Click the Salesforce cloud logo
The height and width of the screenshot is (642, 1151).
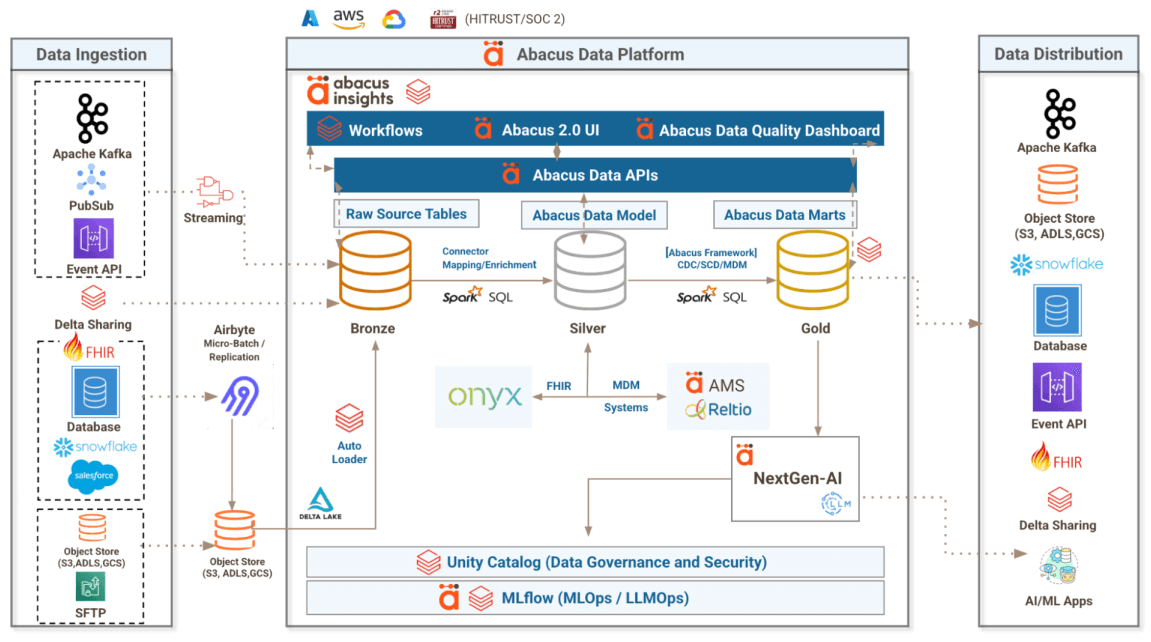[93, 476]
